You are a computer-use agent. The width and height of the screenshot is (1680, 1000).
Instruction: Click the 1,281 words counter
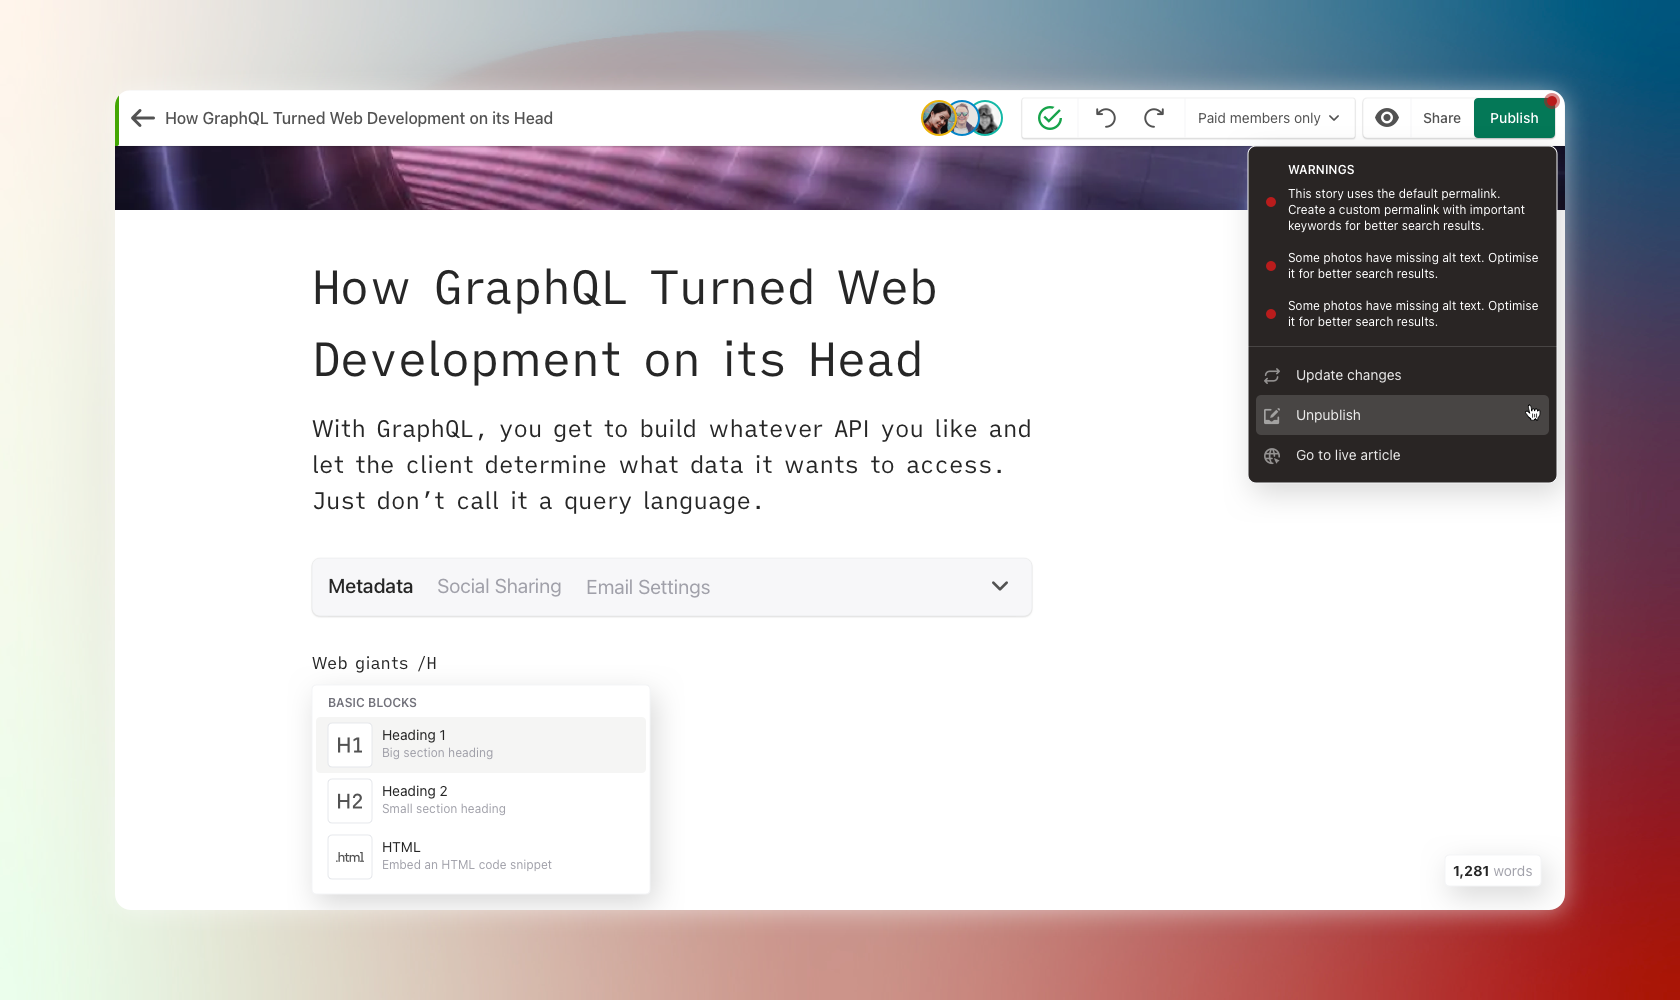point(1492,871)
